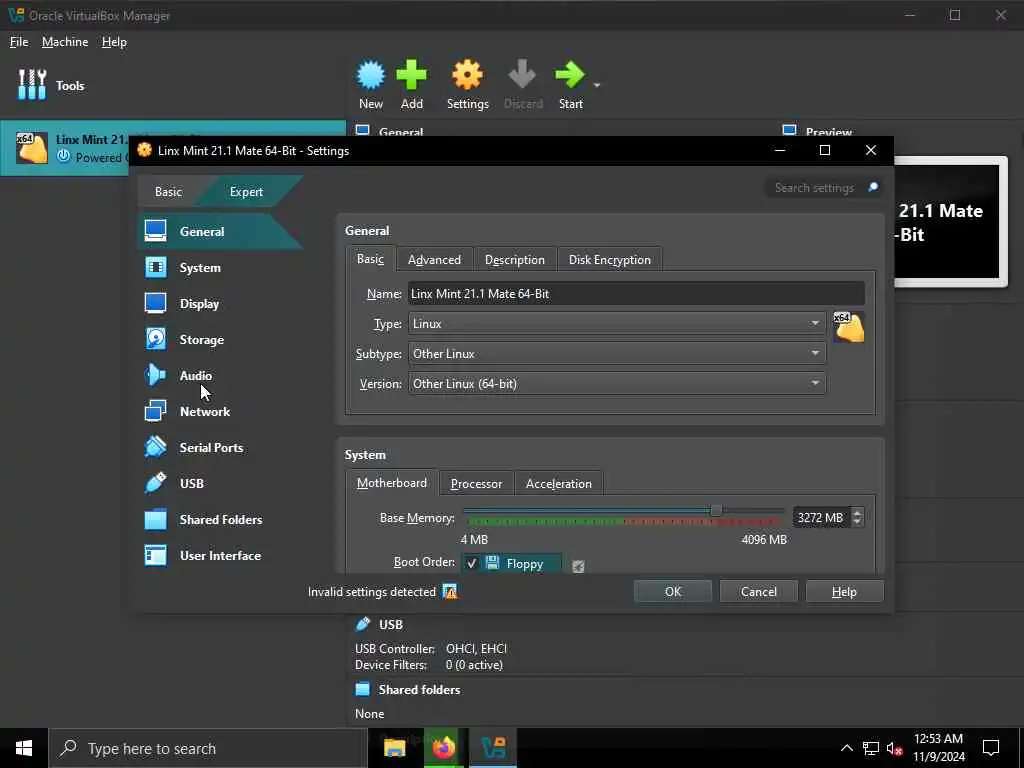Open User Interface settings category

point(219,555)
